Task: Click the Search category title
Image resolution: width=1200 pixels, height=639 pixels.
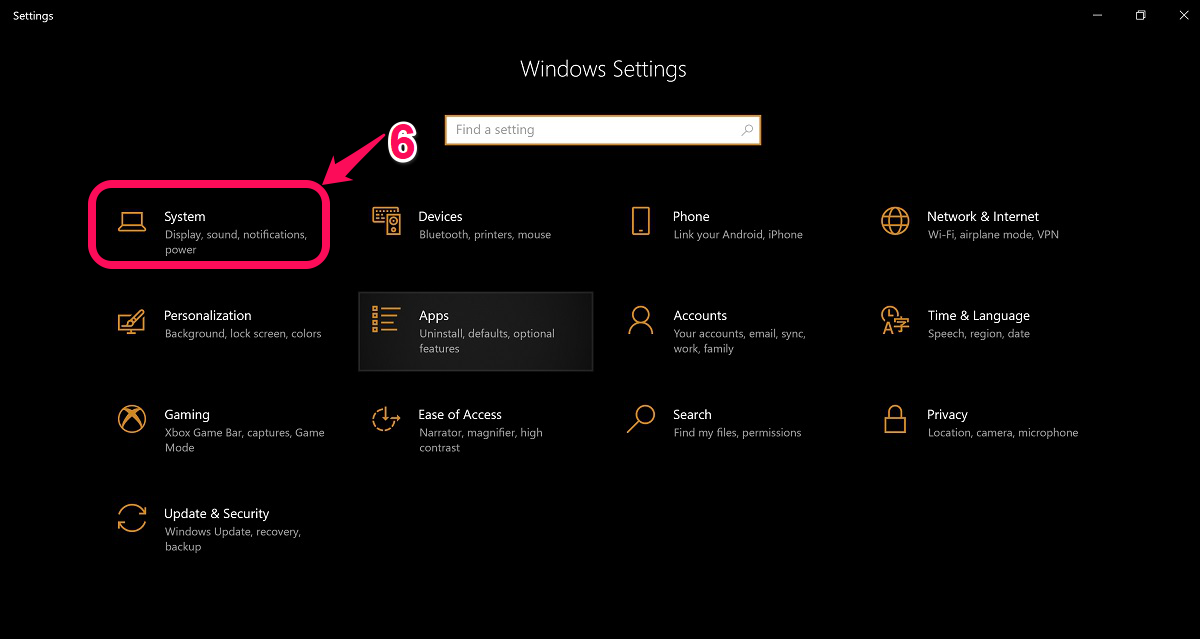Action: click(x=692, y=414)
